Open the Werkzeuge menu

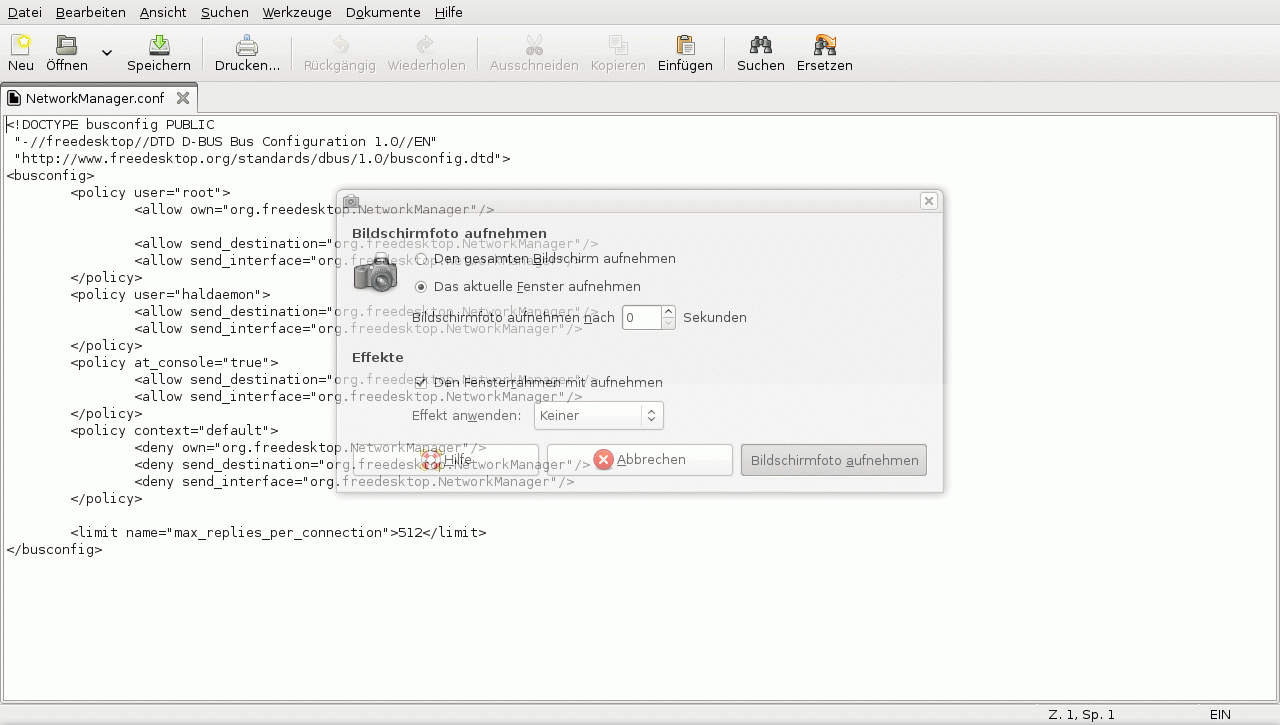[297, 12]
